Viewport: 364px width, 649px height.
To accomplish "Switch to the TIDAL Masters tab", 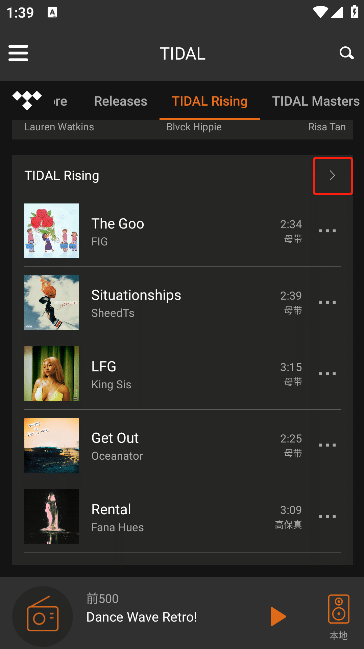I will click(316, 101).
